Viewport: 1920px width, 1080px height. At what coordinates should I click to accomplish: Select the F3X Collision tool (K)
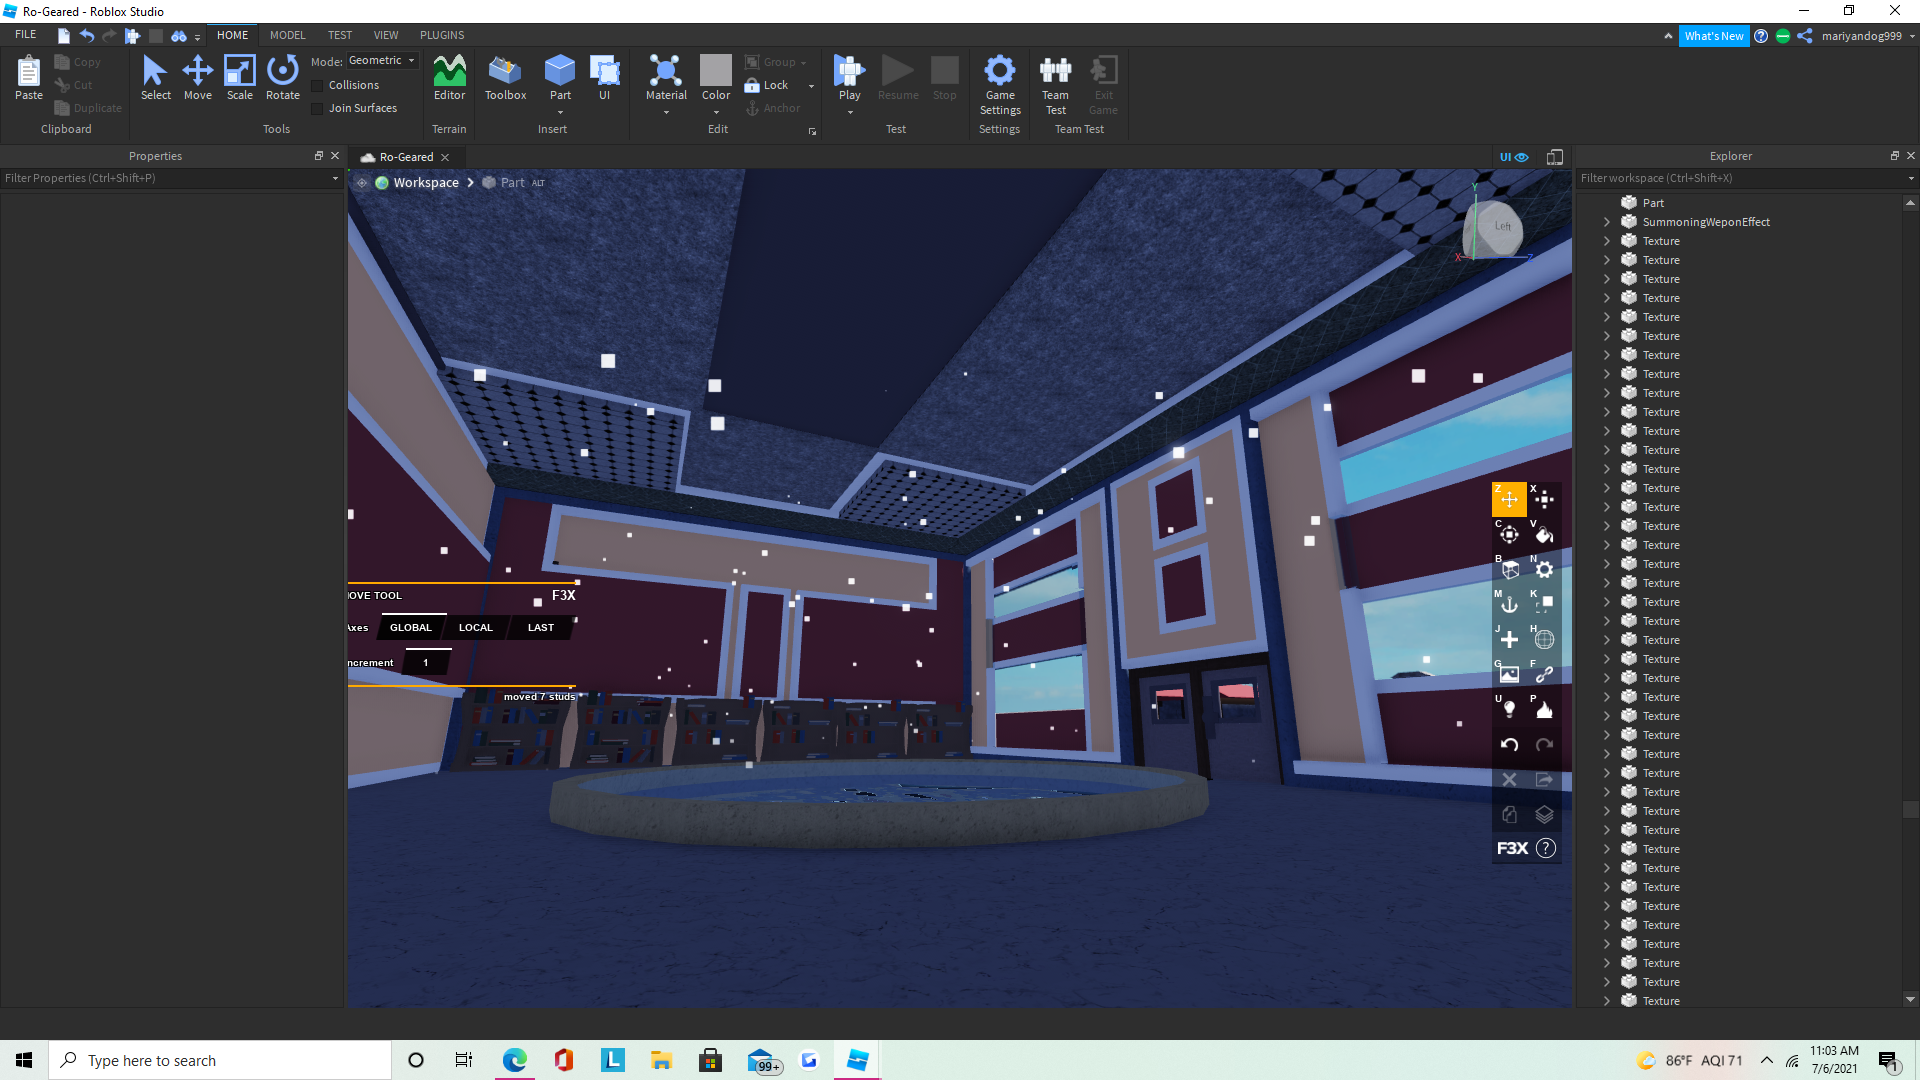1544,604
